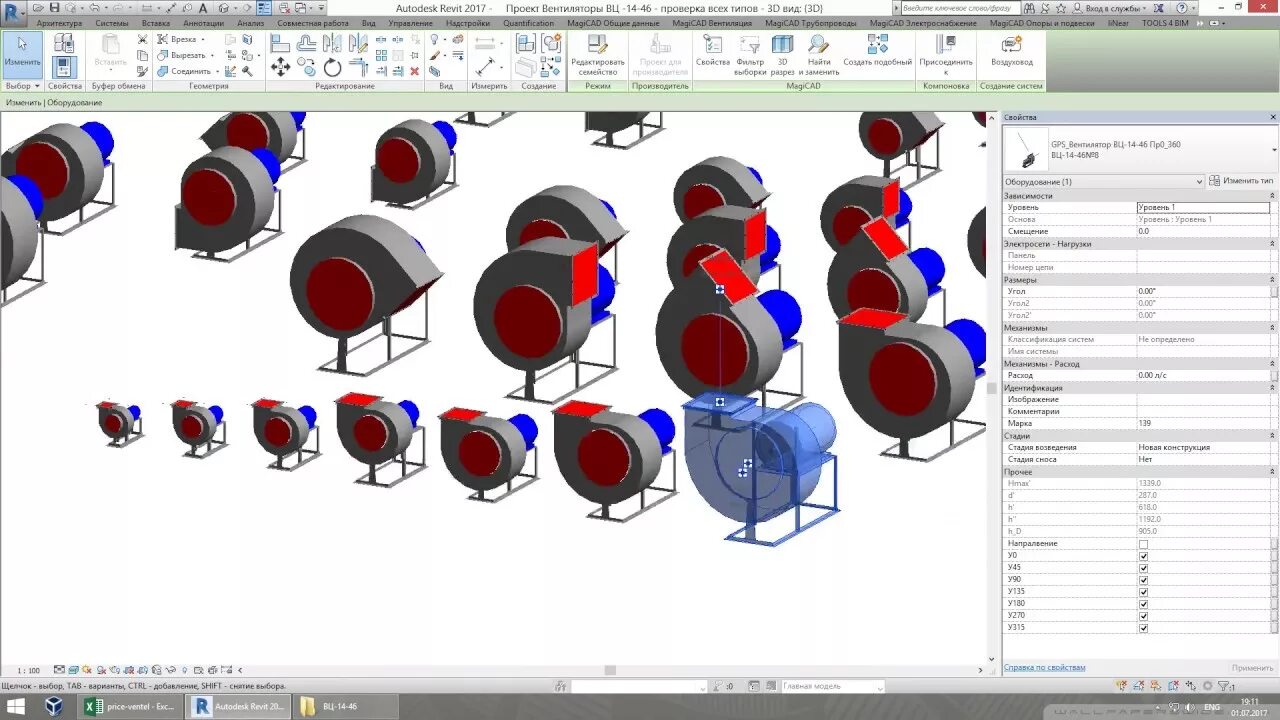
Task: Click the text A icon in quick access toolbar
Action: tap(203, 8)
